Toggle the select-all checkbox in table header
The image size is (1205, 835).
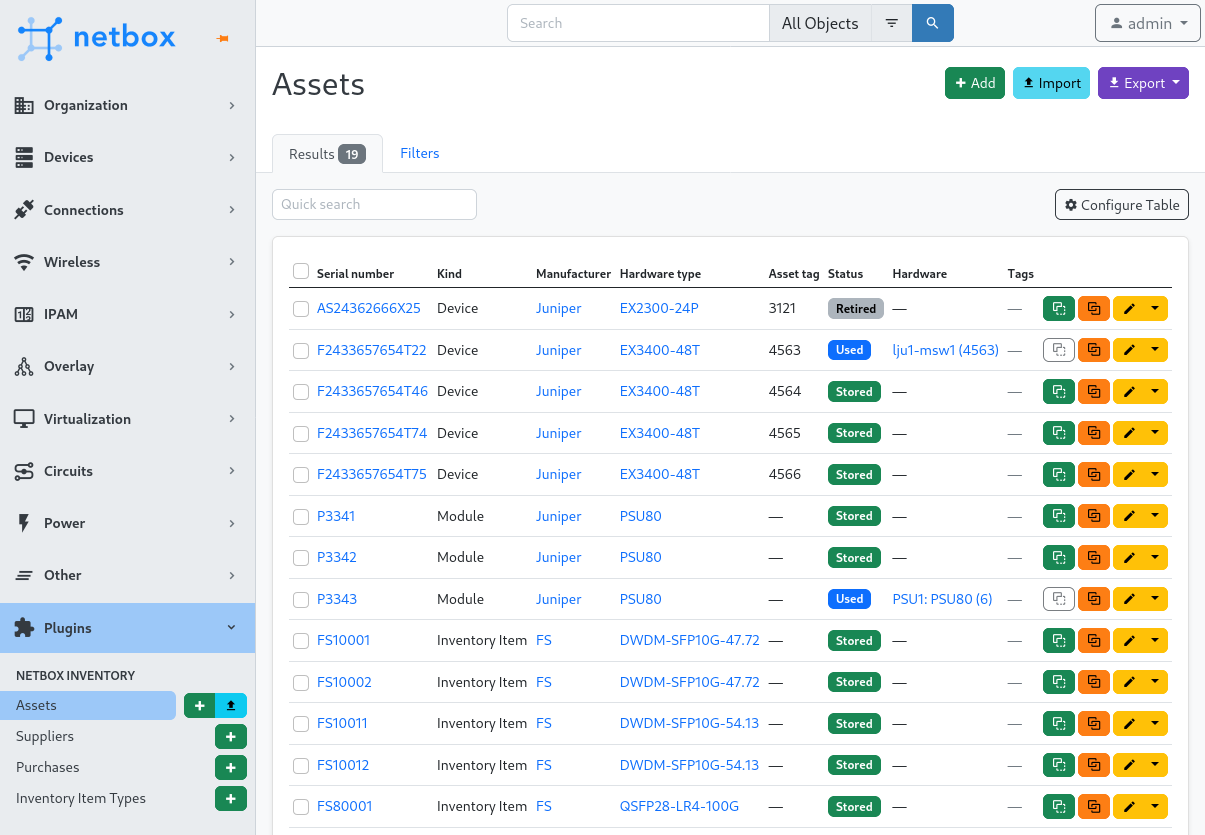(x=301, y=271)
